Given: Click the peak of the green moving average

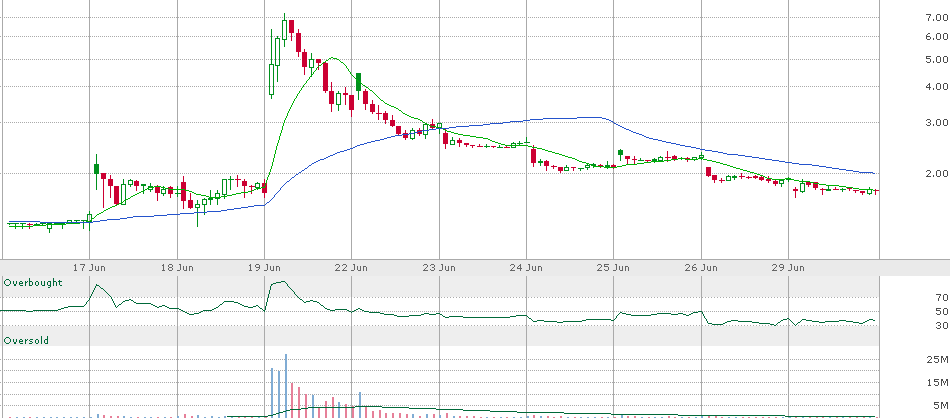Looking at the screenshot, I should [x=331, y=58].
